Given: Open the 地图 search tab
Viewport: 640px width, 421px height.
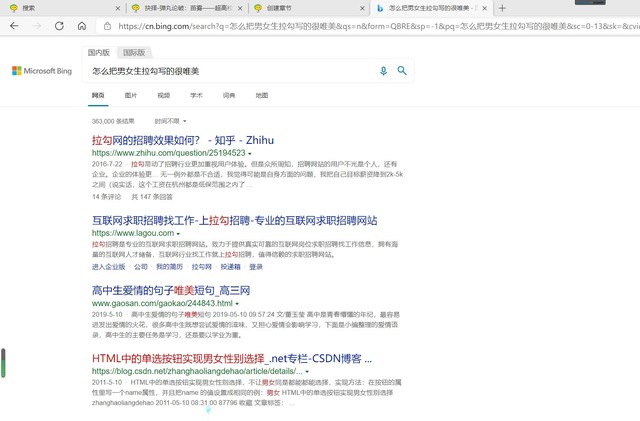Looking at the screenshot, I should 261,95.
